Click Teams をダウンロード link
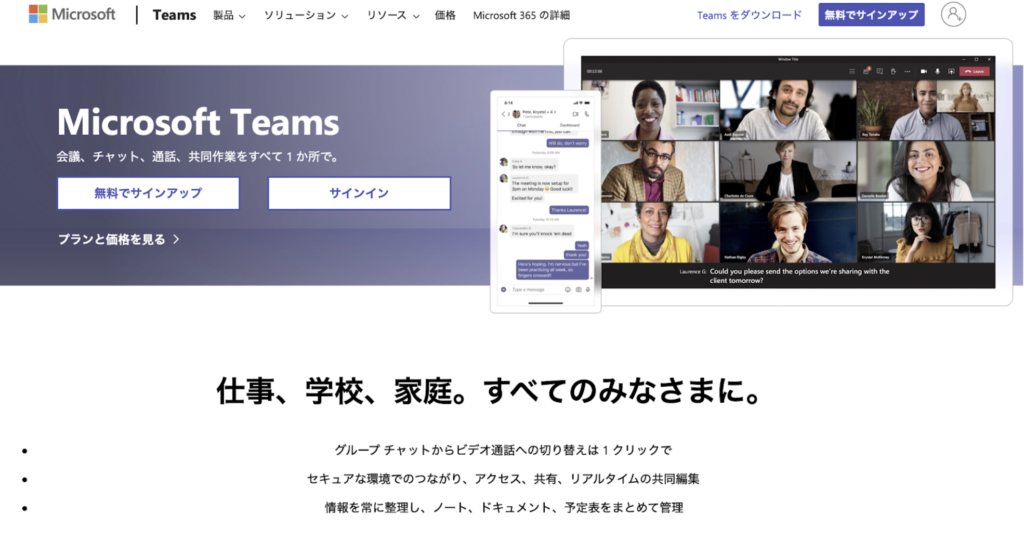Image resolution: width=1024 pixels, height=554 pixels. pos(749,15)
